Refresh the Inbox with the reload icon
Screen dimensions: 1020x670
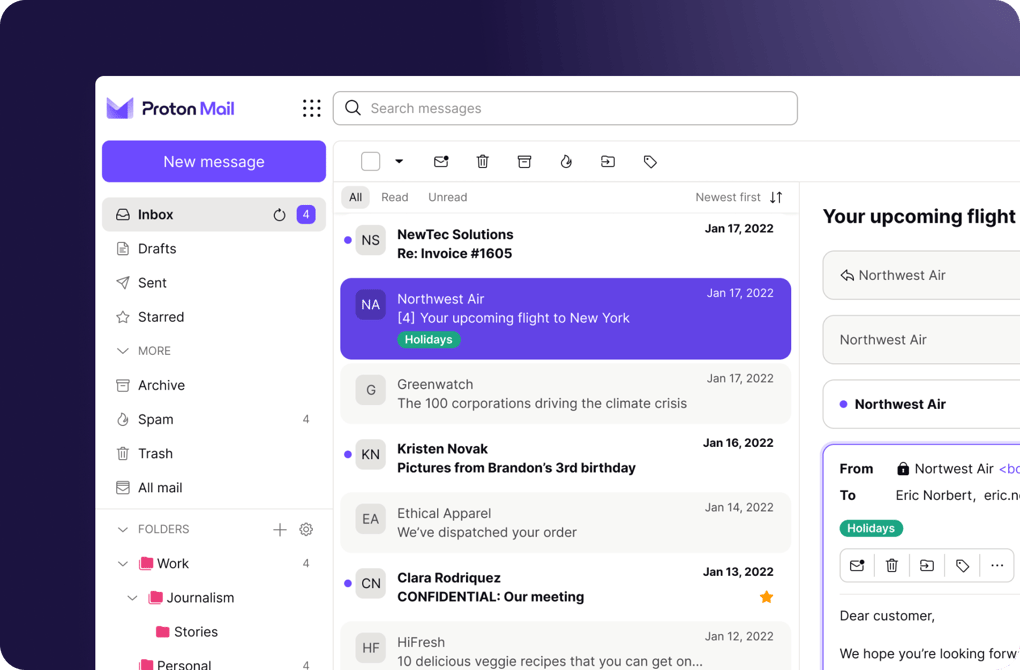point(279,215)
